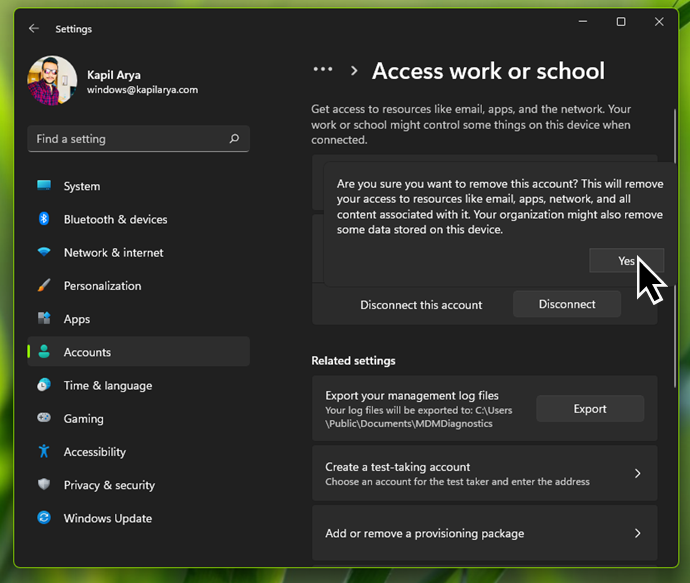Viewport: 690px width, 583px height.
Task: Click the Accessibility figure icon
Action: click(44, 452)
